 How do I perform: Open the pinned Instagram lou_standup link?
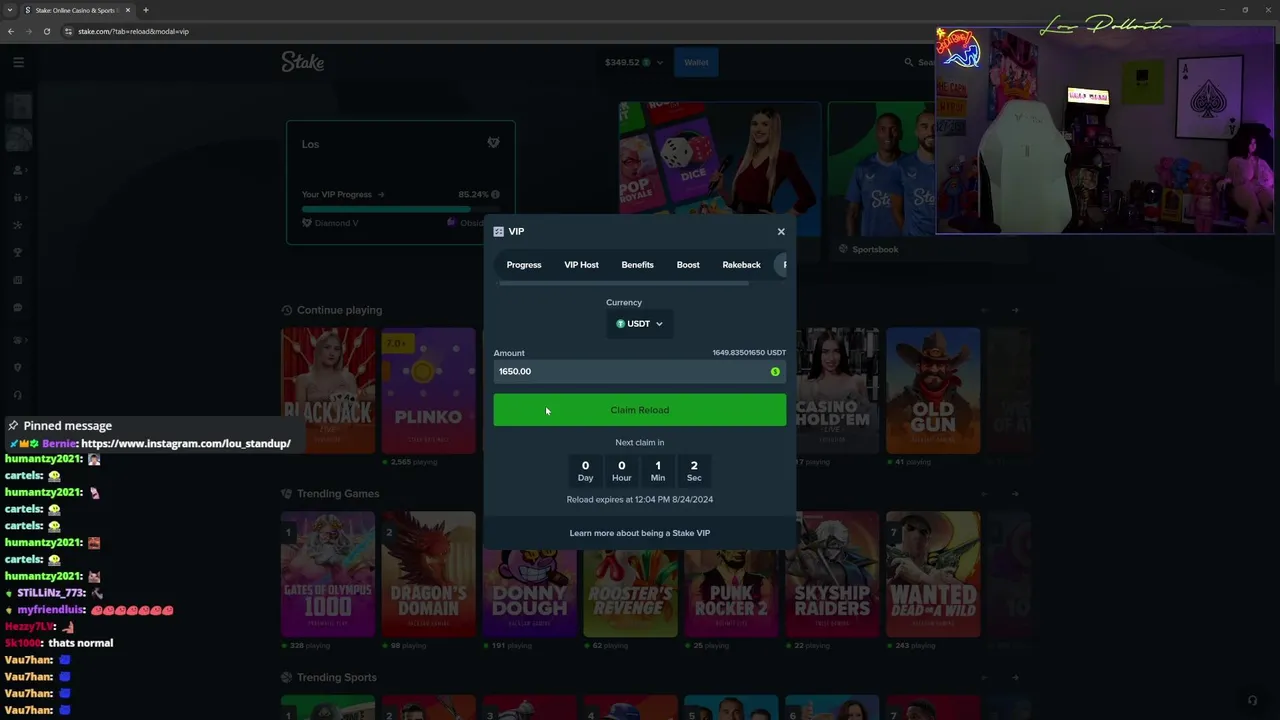[186, 444]
